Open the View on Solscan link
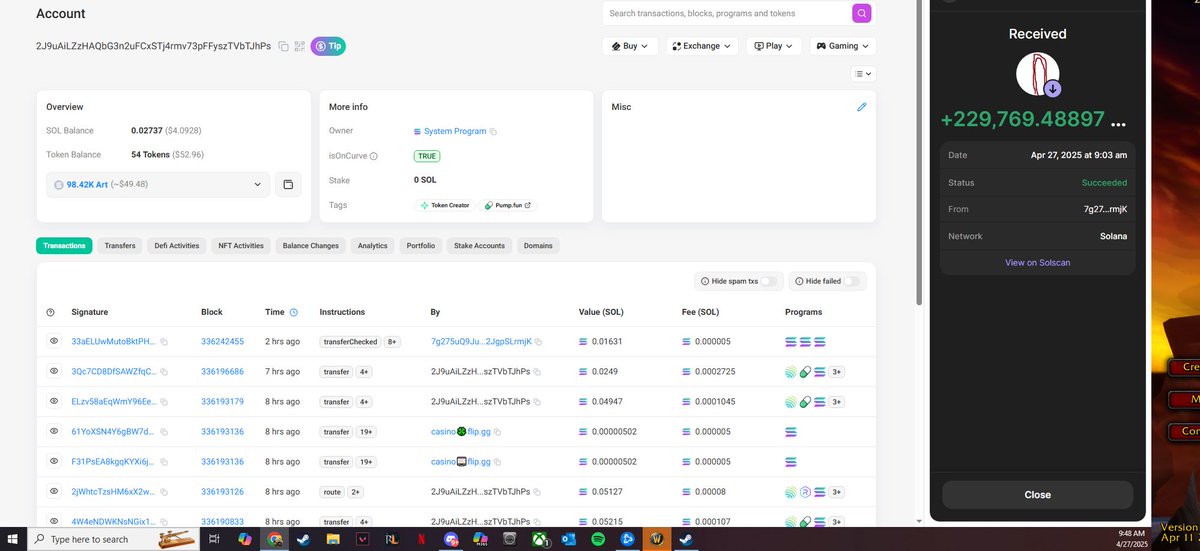This screenshot has height=551, width=1200. [1037, 262]
